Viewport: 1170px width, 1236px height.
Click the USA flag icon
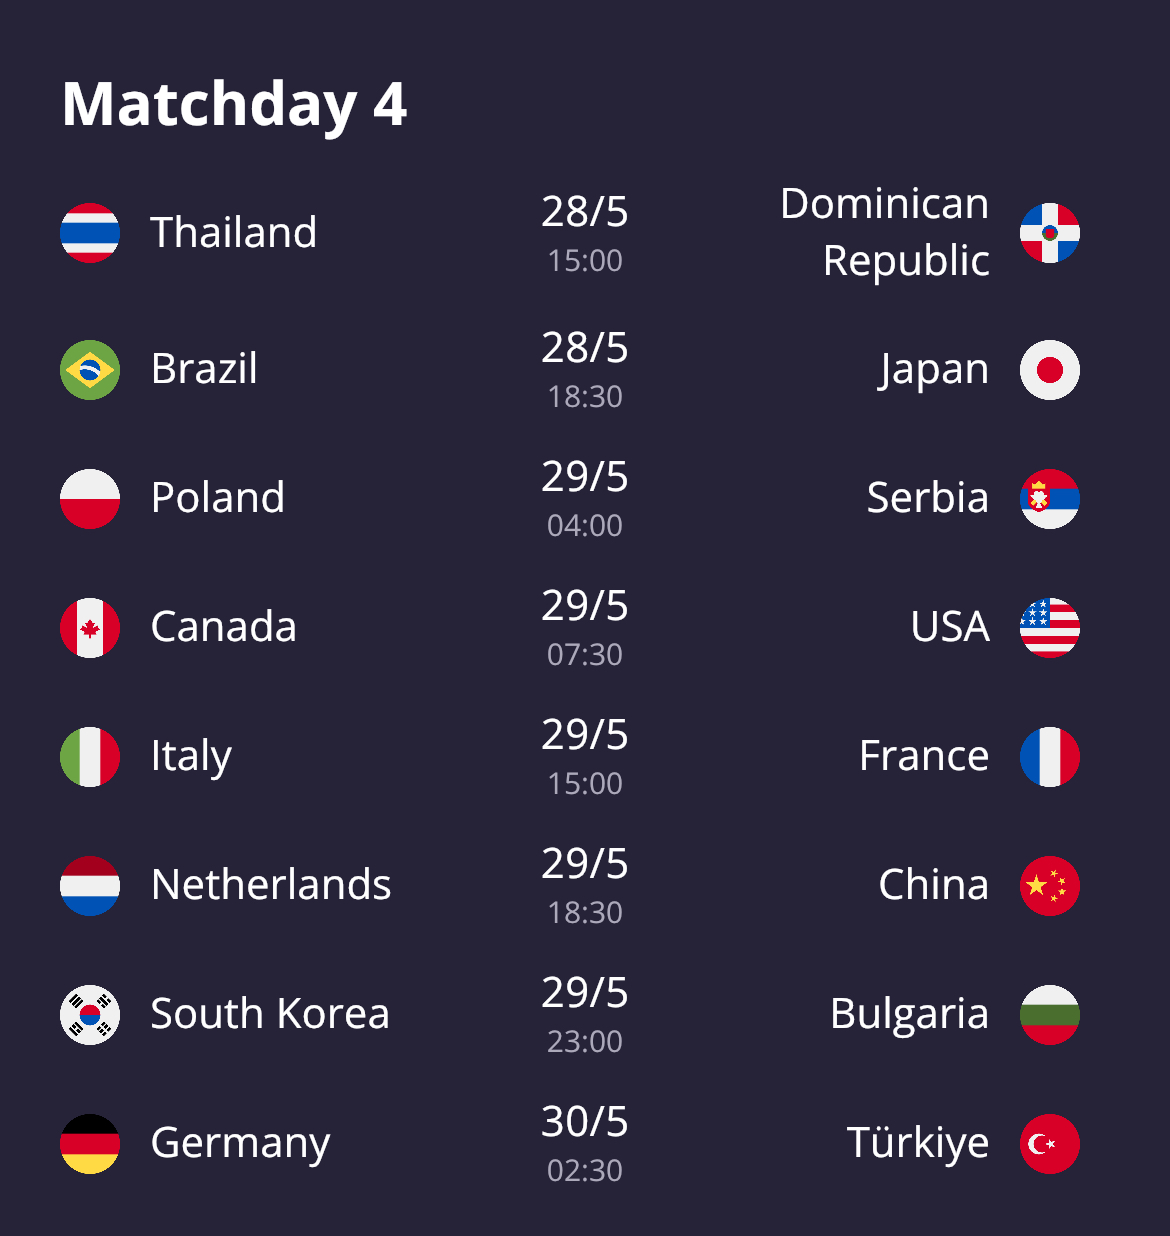[1050, 628]
